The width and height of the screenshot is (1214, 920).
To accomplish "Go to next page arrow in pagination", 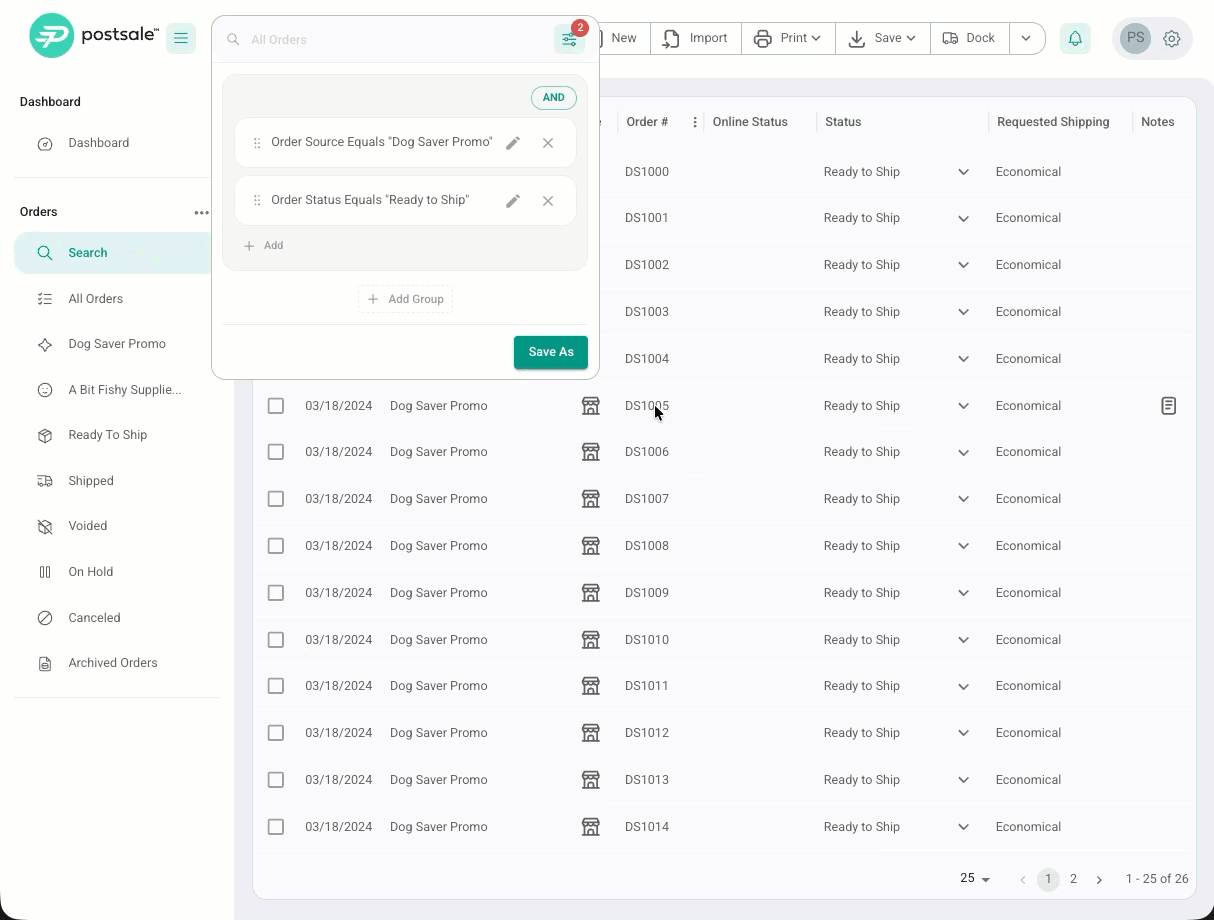I will [x=1099, y=879].
